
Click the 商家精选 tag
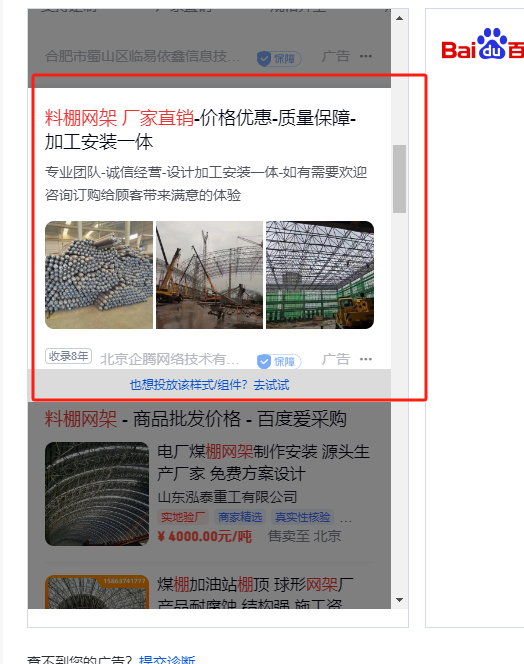(x=240, y=517)
